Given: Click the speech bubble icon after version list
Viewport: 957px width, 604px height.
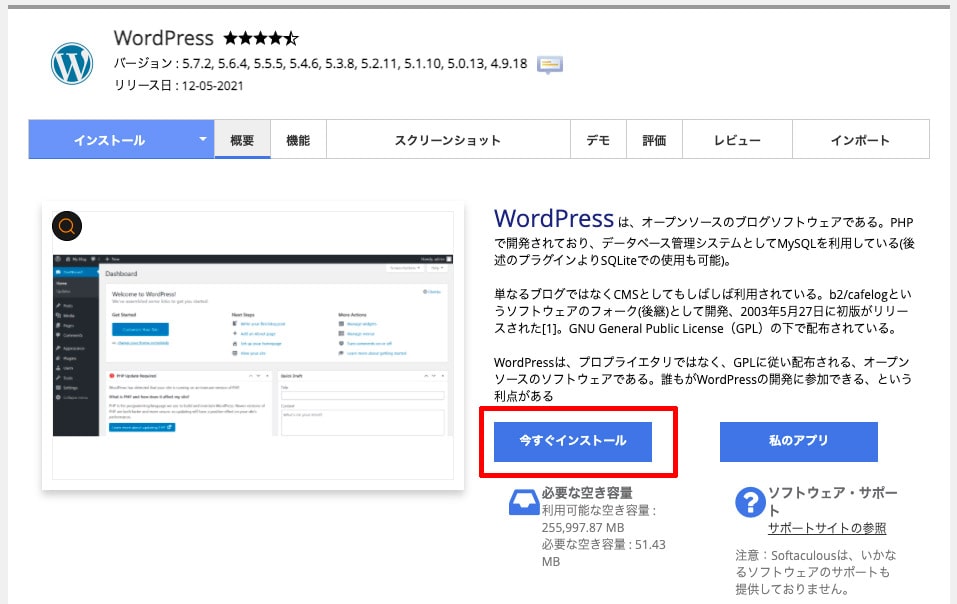Looking at the screenshot, I should pos(550,64).
